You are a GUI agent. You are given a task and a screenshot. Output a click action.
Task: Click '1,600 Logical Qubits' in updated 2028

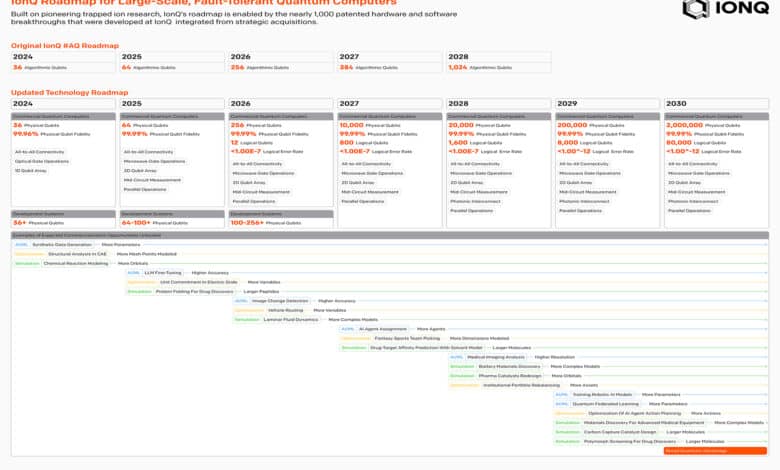click(x=475, y=143)
